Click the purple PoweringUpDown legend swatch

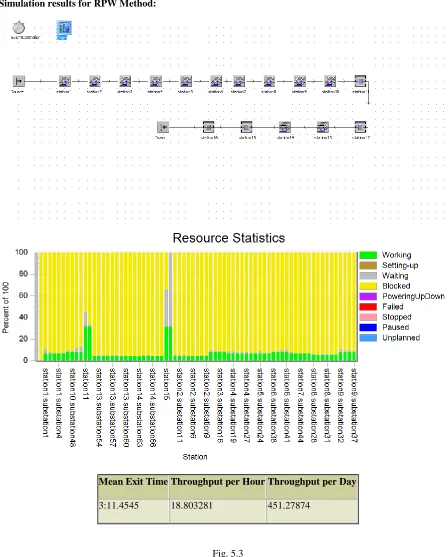point(368,296)
